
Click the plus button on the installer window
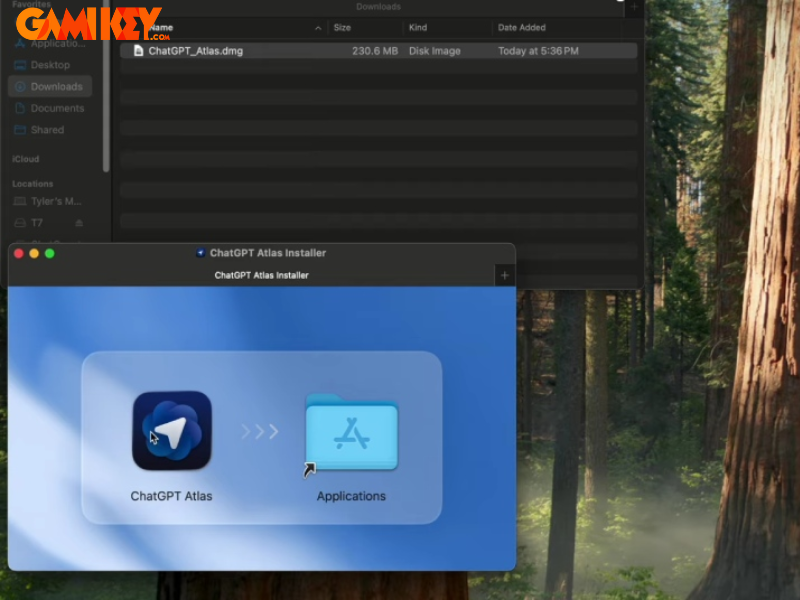505,274
